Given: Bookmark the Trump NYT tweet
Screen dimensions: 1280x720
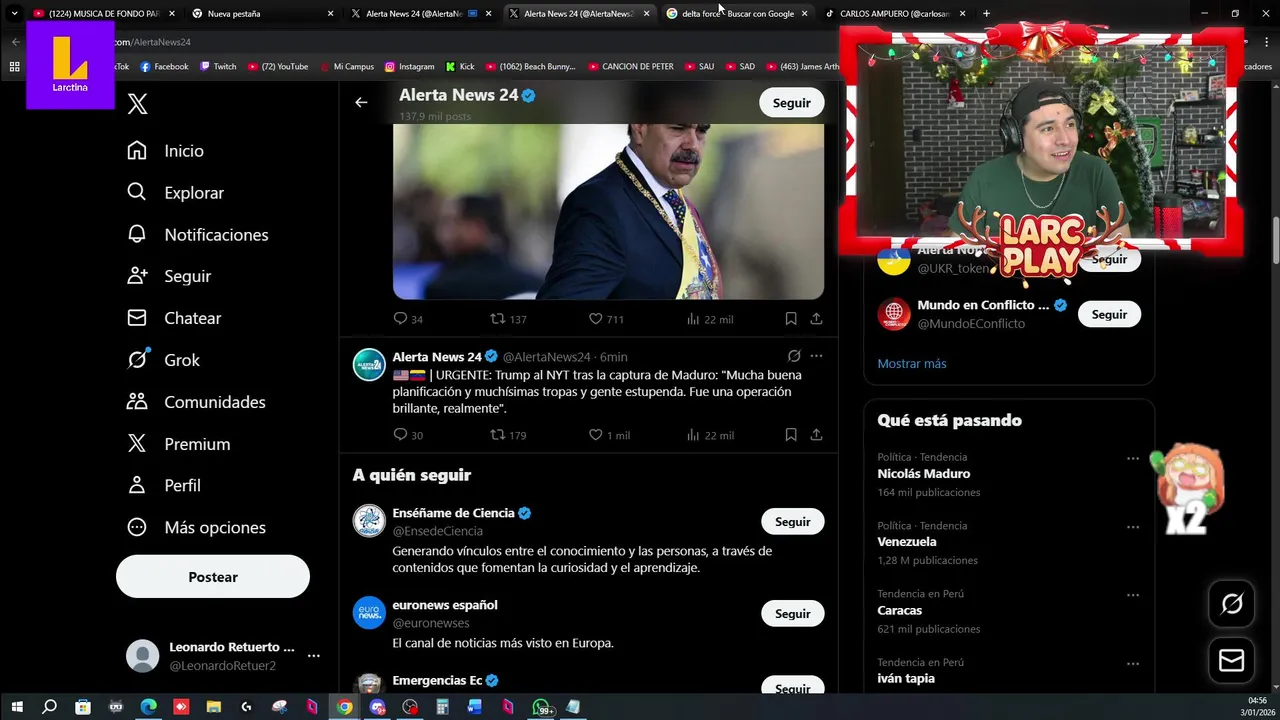Looking at the screenshot, I should coord(790,435).
